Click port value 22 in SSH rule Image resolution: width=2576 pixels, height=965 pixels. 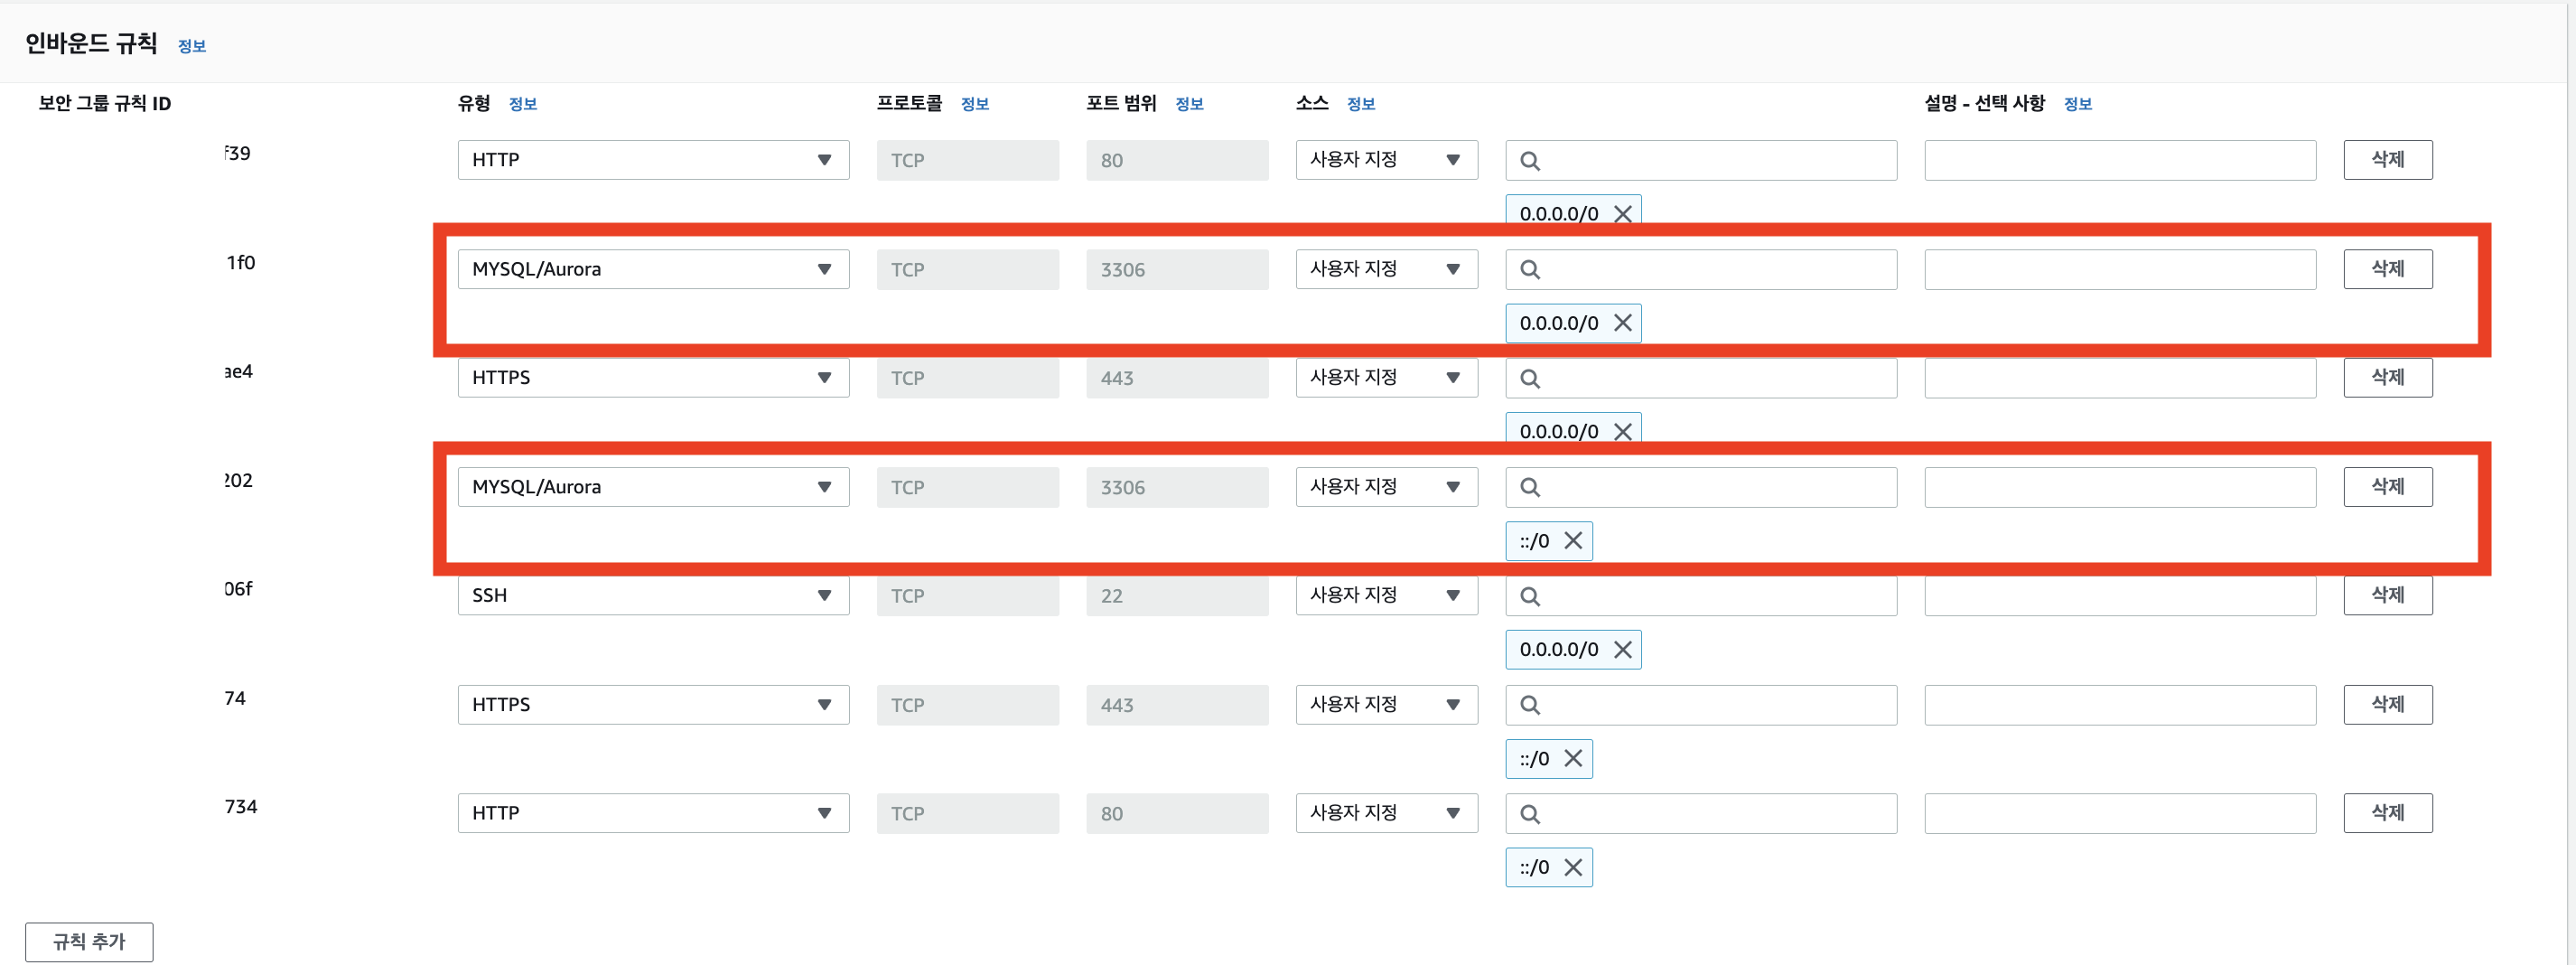1177,596
